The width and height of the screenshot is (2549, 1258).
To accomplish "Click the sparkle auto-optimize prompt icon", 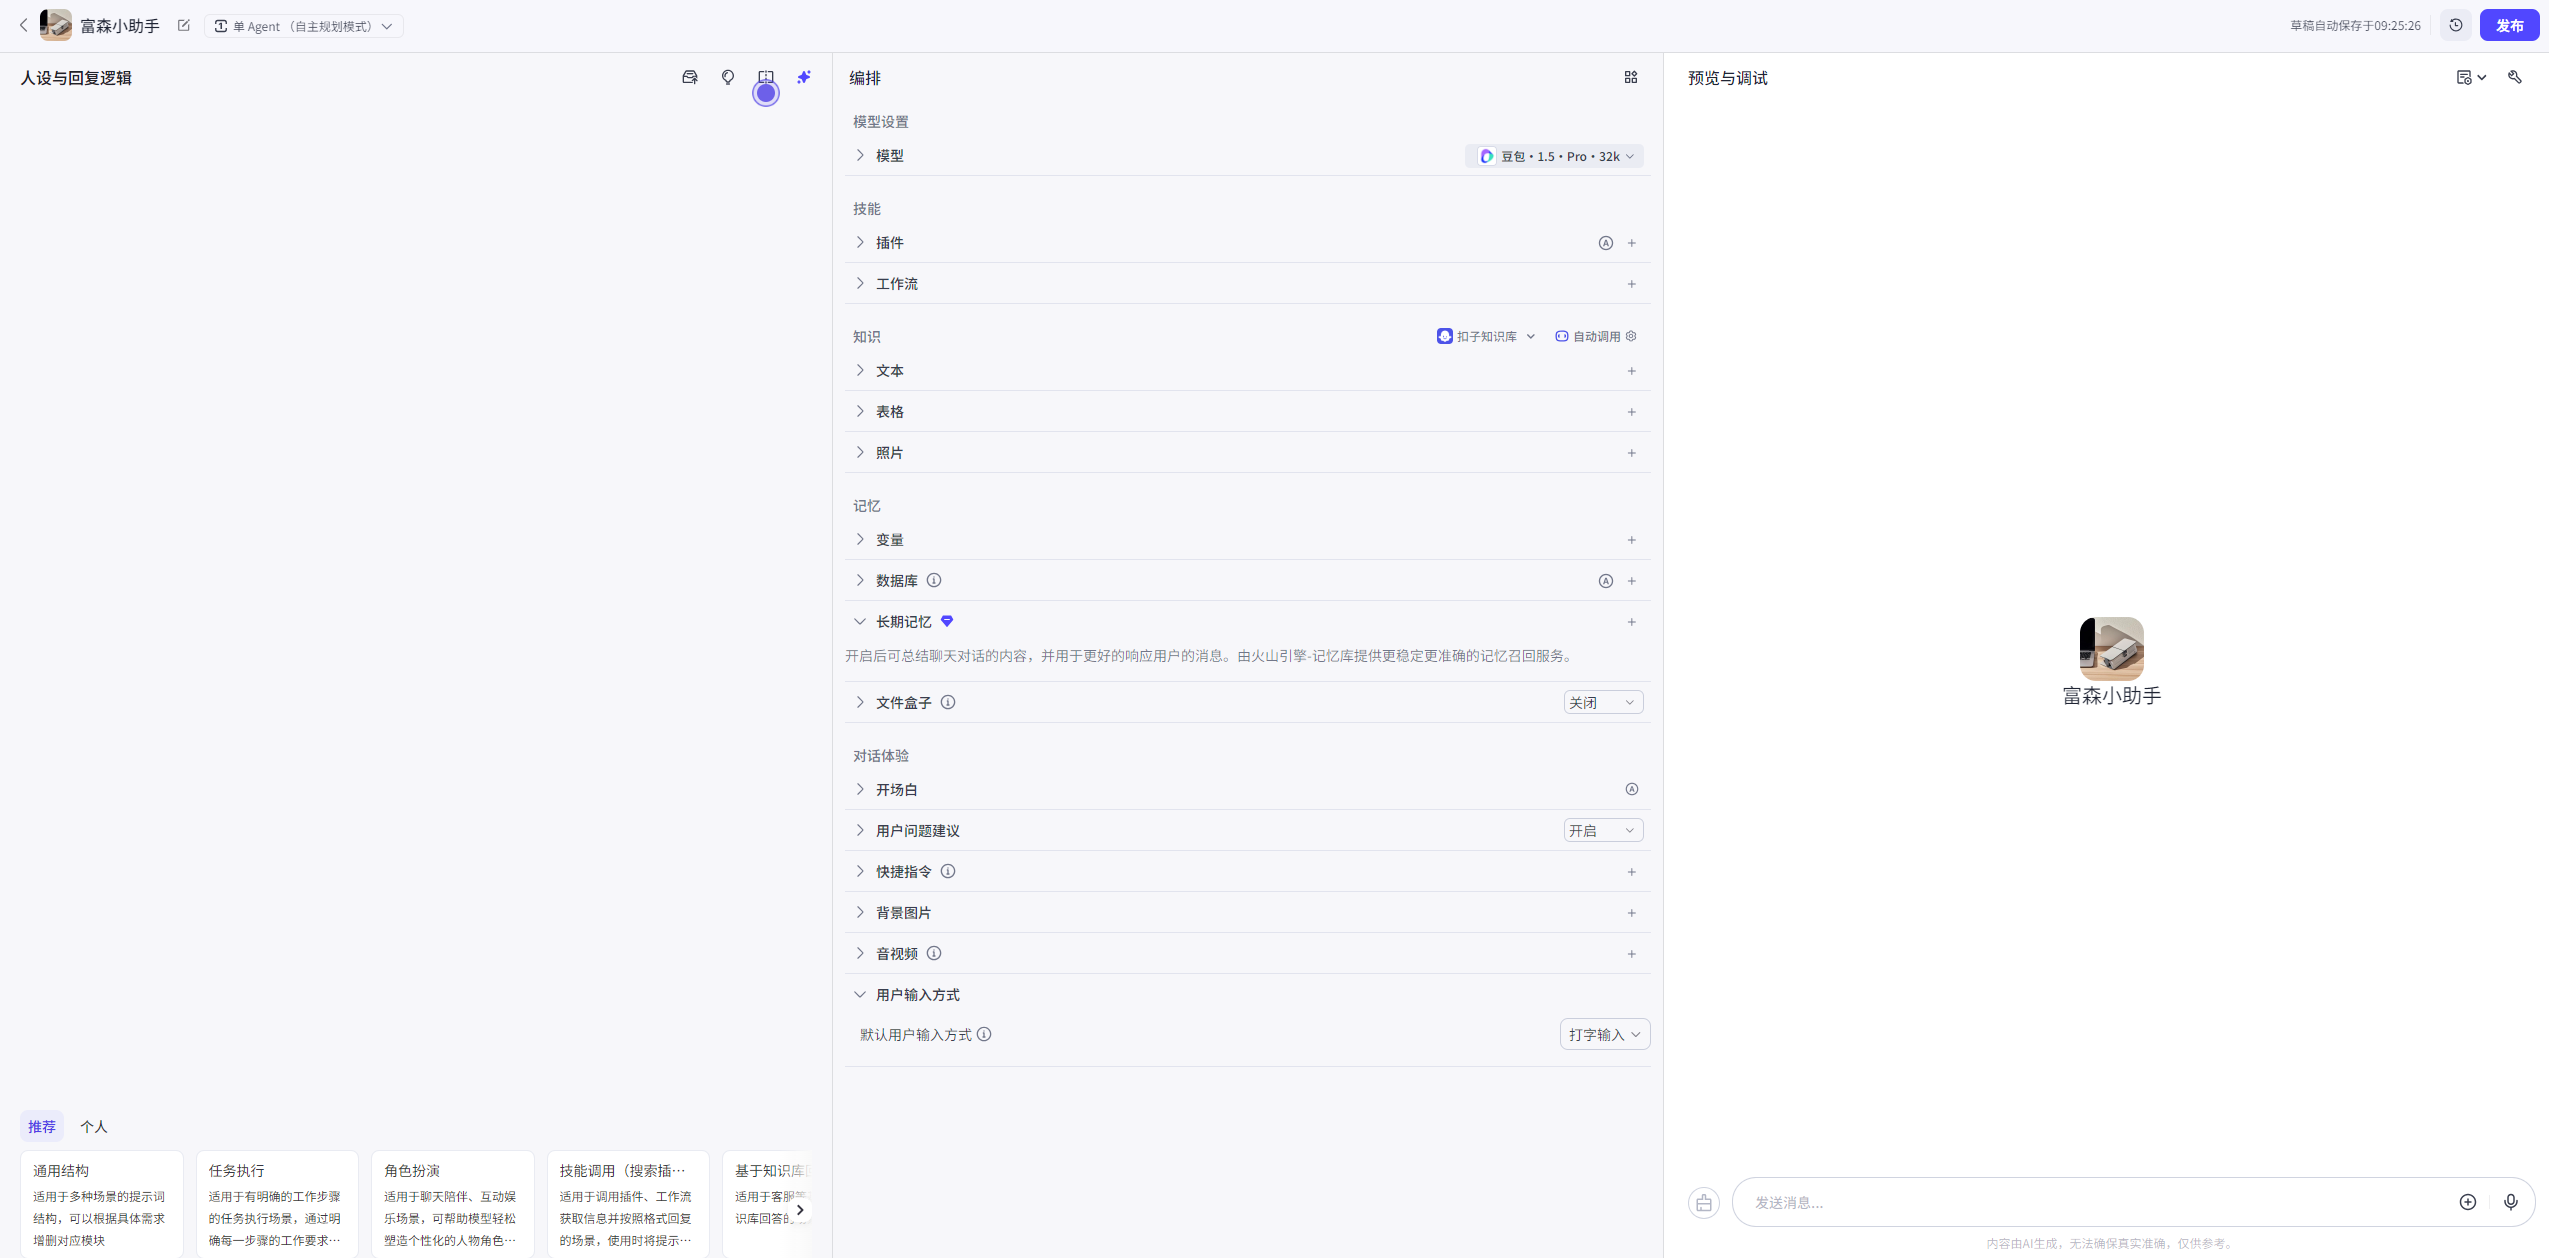I will [804, 77].
